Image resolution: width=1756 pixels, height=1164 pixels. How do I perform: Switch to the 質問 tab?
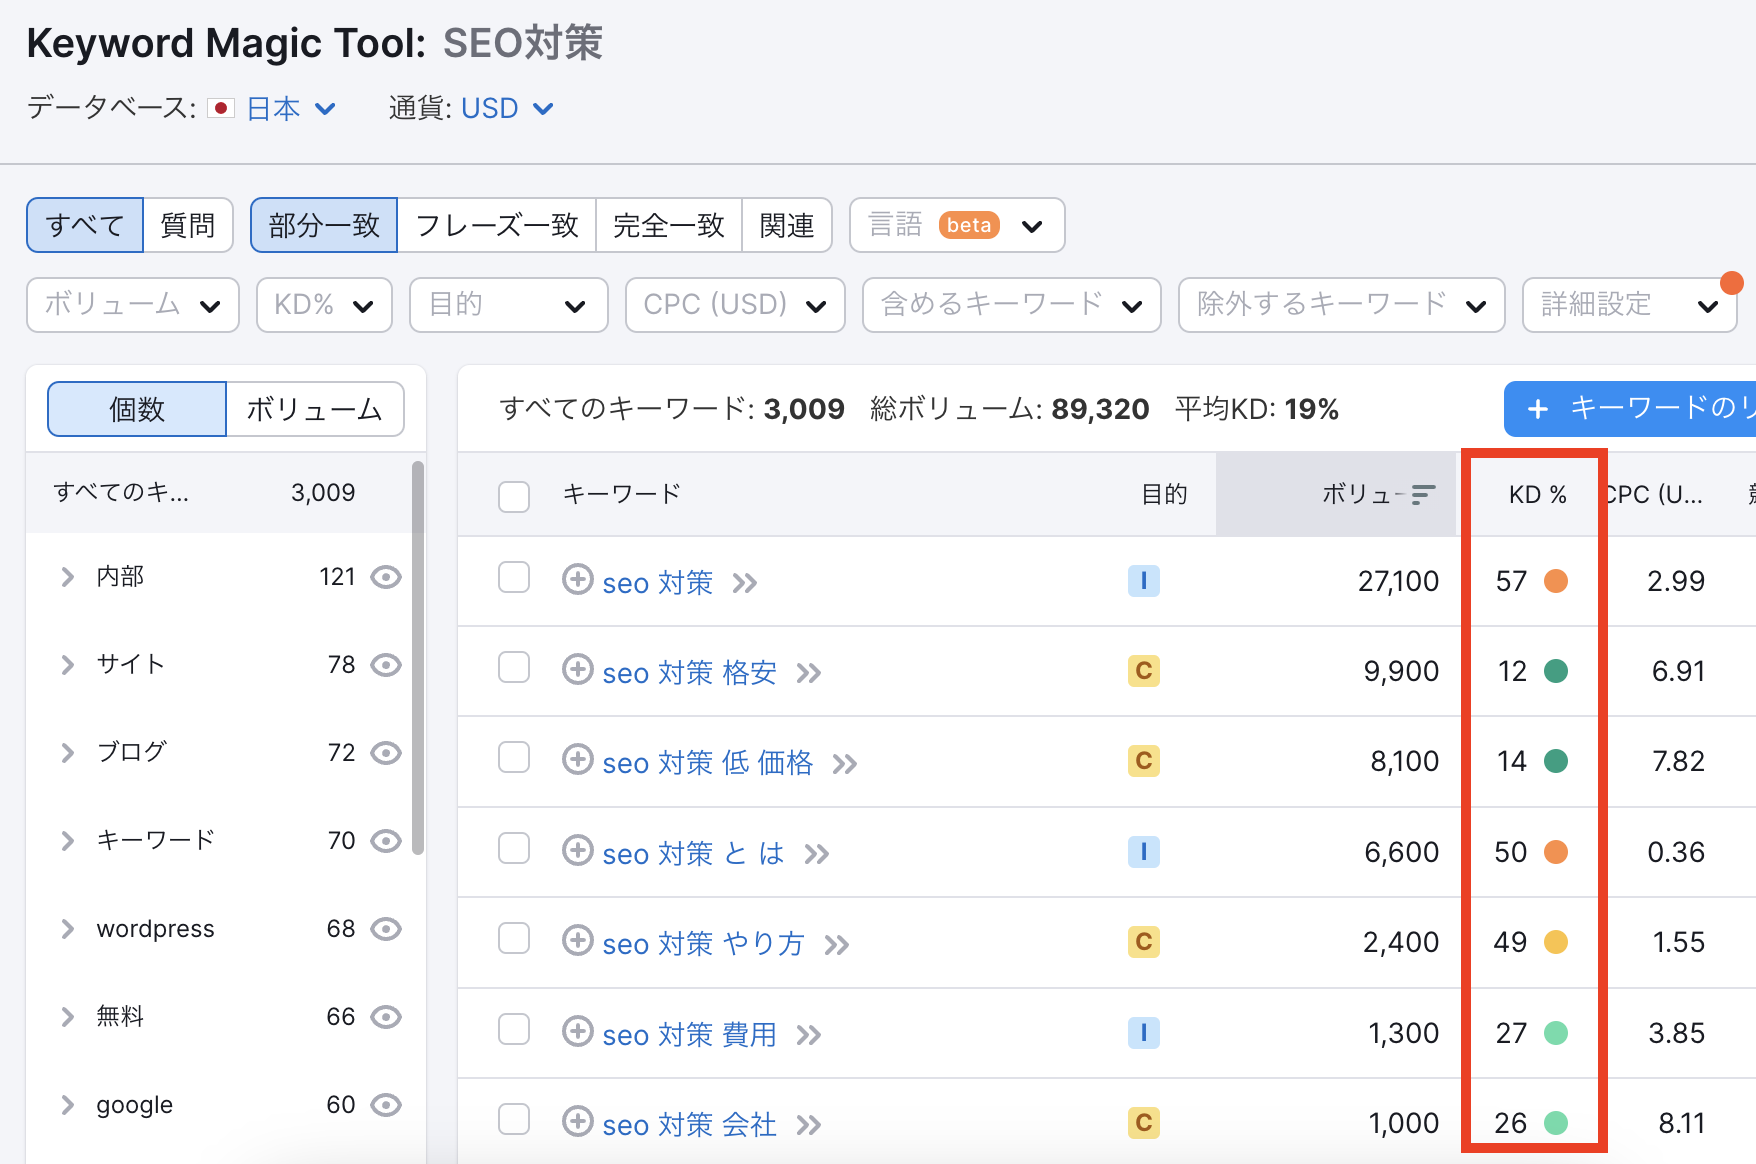click(188, 225)
